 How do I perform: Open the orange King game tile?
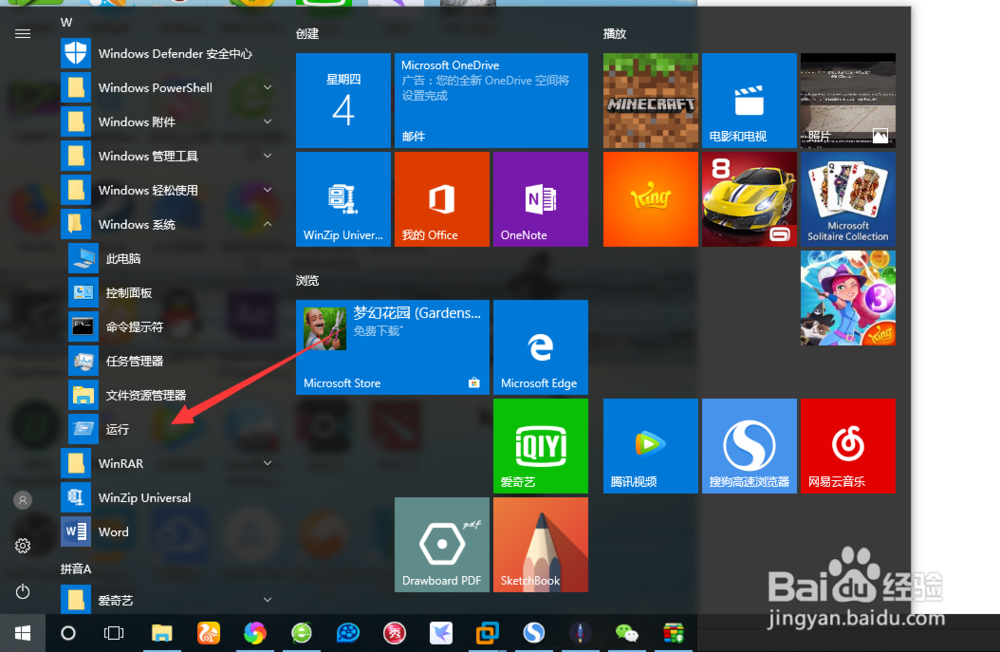pyautogui.click(x=651, y=199)
